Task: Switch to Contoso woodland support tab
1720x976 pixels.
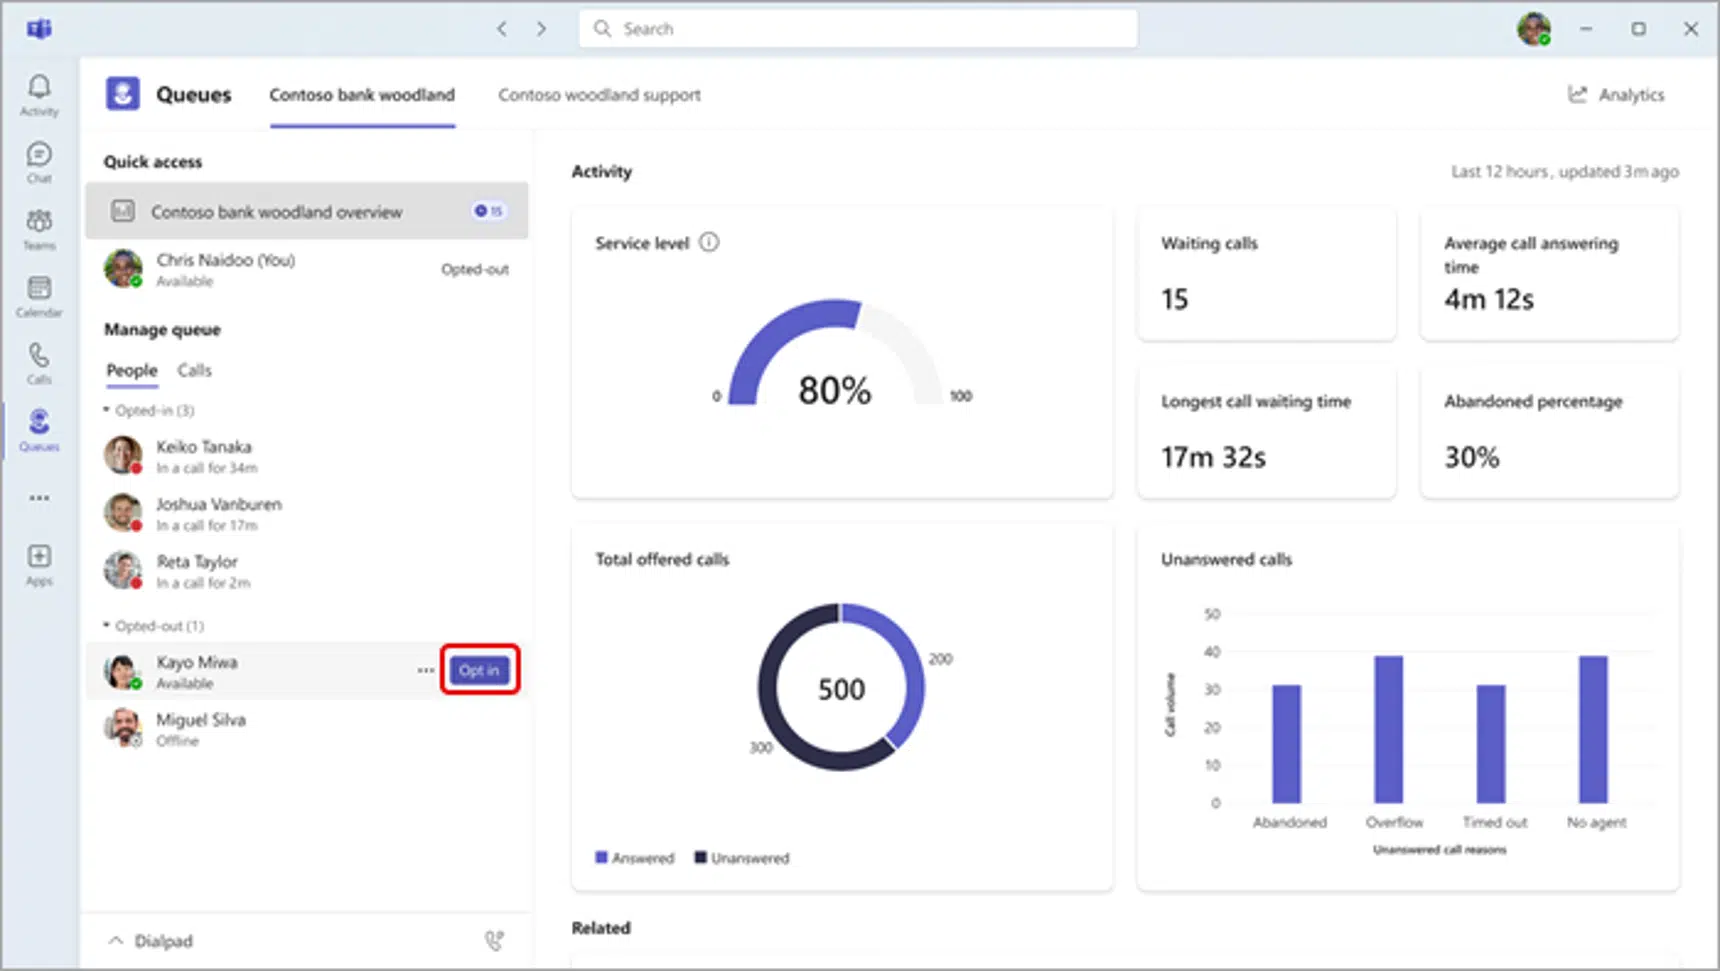Action: pos(600,95)
